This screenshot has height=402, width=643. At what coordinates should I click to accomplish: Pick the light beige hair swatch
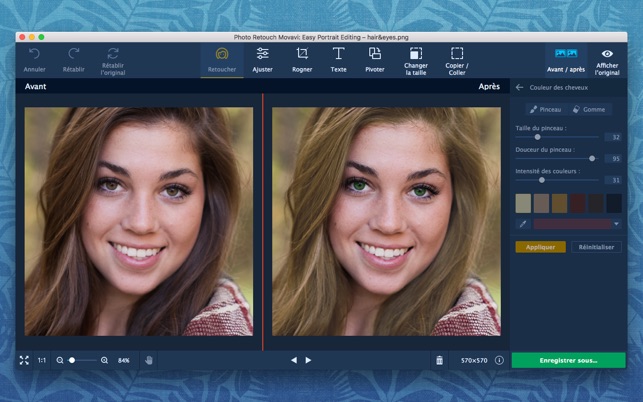[523, 203]
